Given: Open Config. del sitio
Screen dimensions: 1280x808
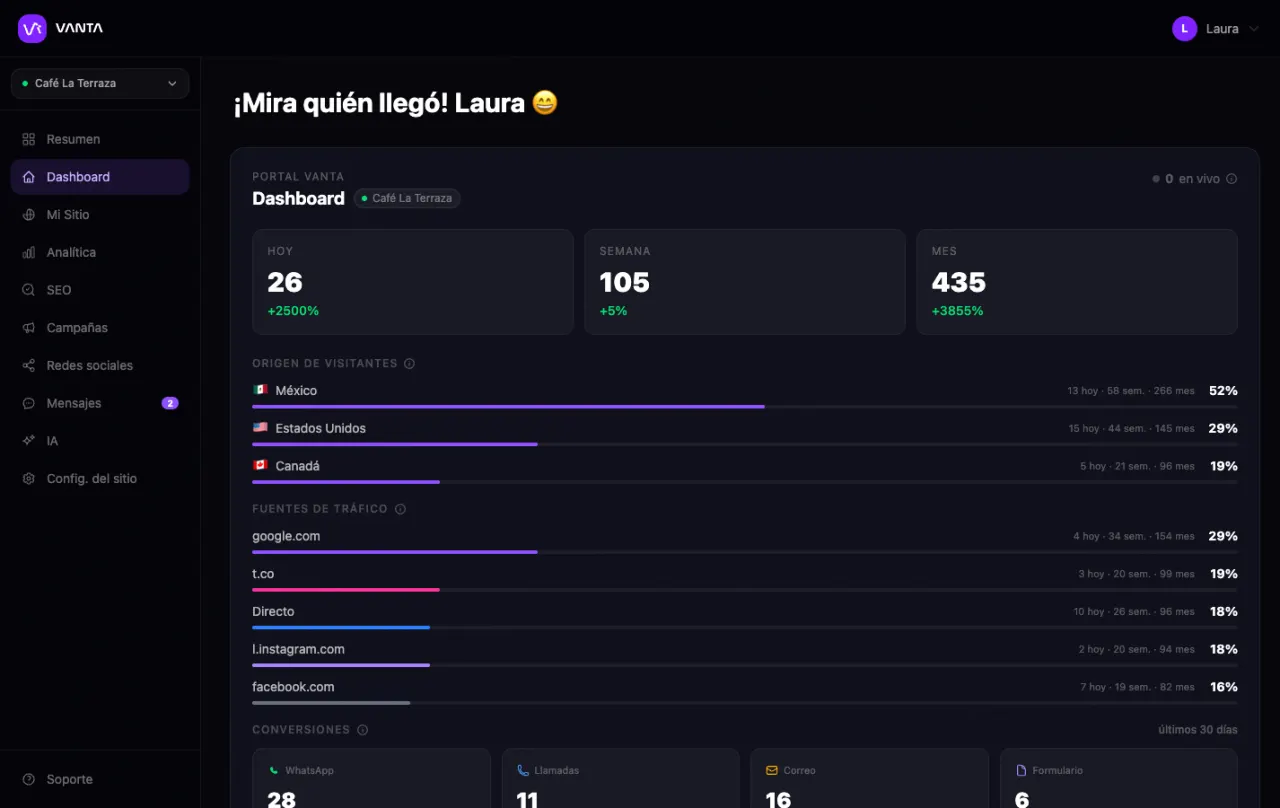Looking at the screenshot, I should (x=100, y=479).
